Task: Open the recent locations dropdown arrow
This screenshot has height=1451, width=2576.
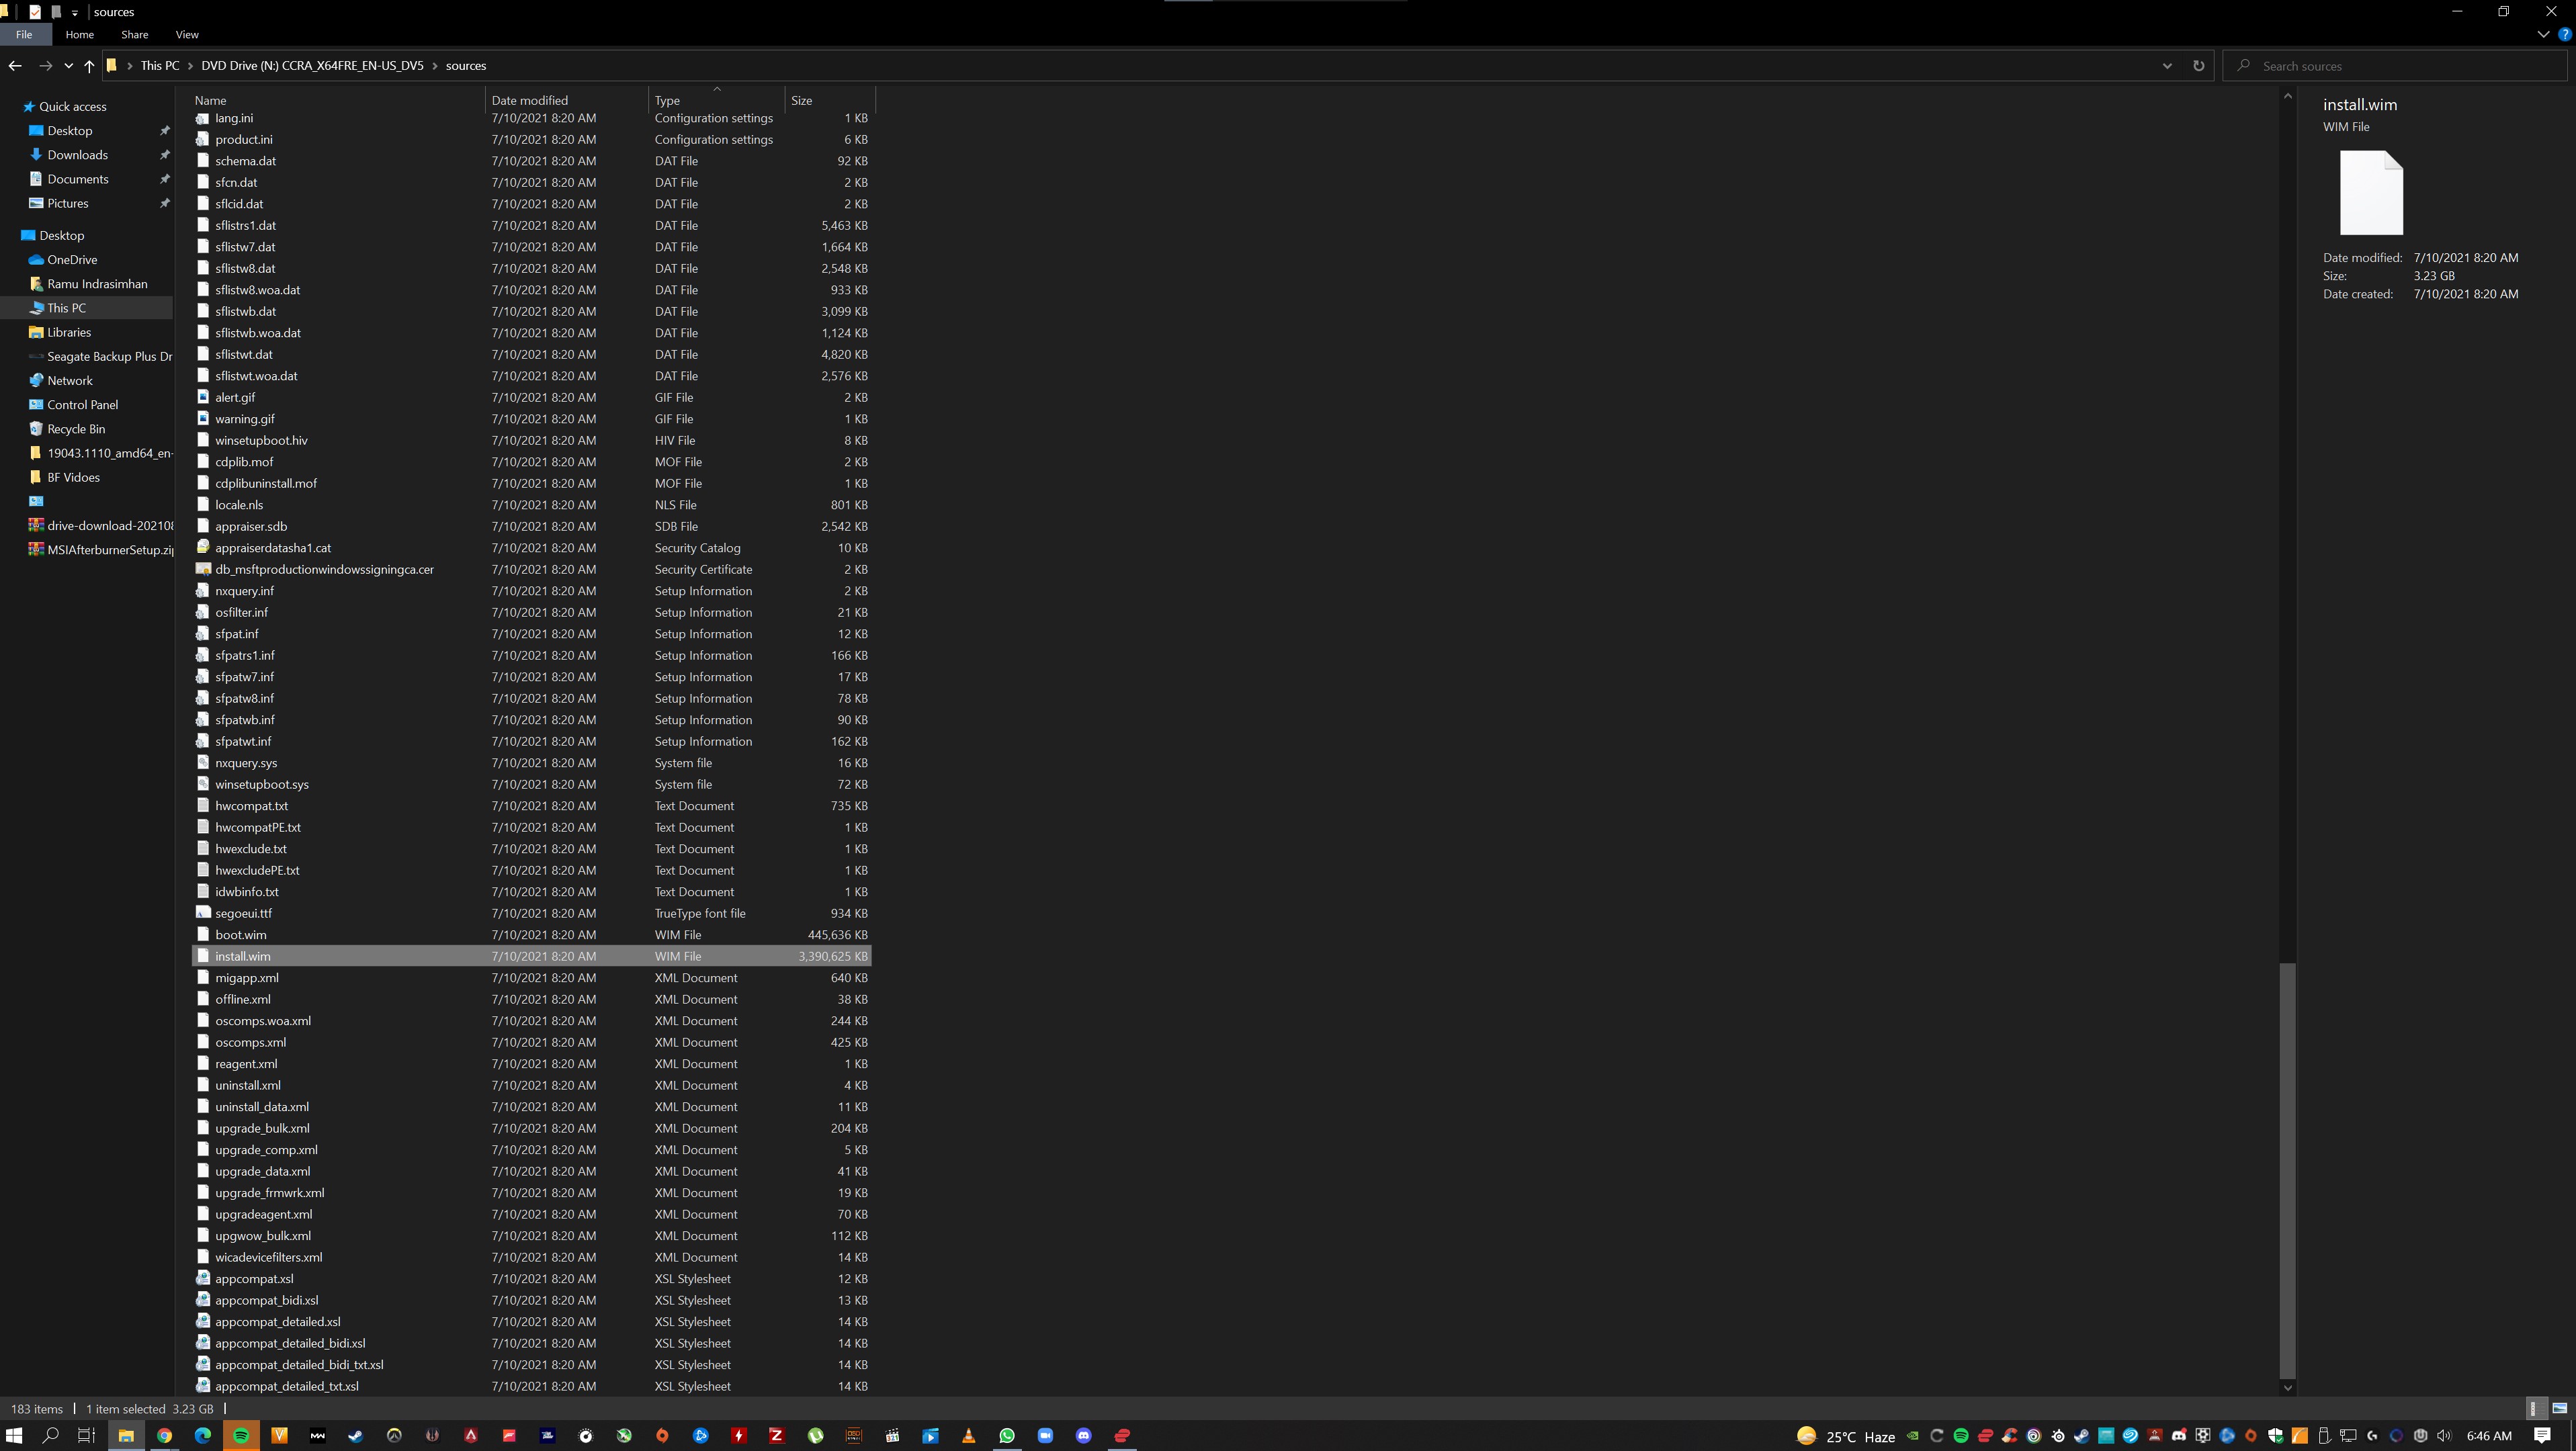Action: 68,66
